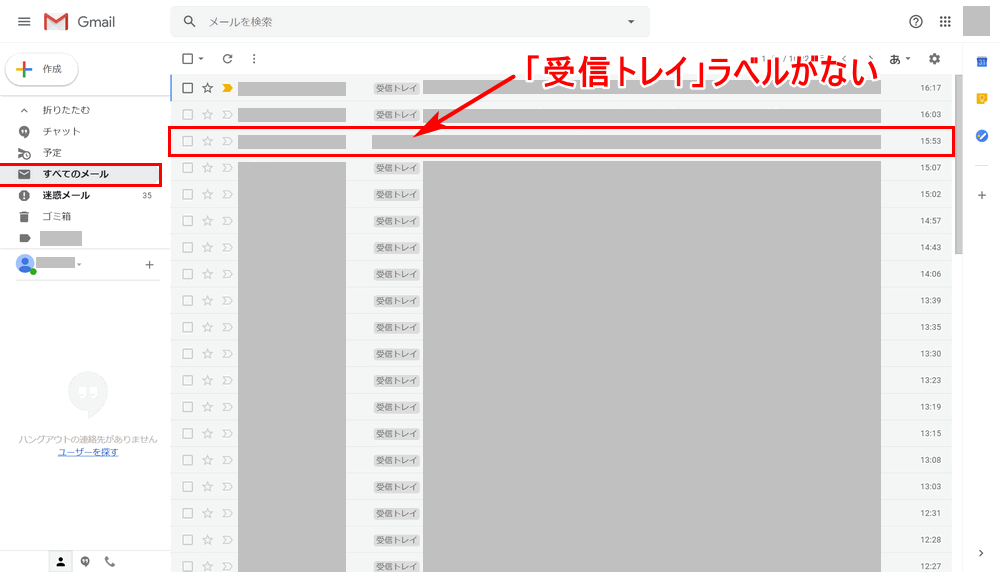Open 予定 scheduled label
Image resolution: width=1000 pixels, height=572 pixels.
click(x=52, y=152)
